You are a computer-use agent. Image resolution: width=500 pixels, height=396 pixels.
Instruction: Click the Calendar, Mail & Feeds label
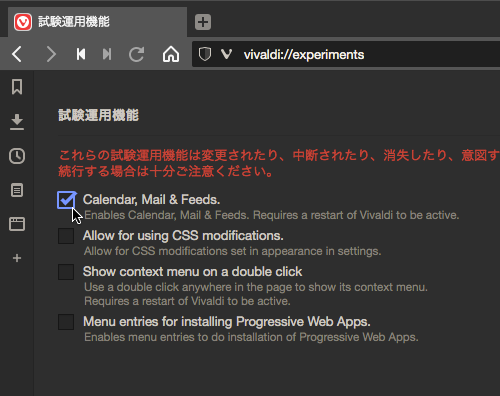tap(151, 200)
